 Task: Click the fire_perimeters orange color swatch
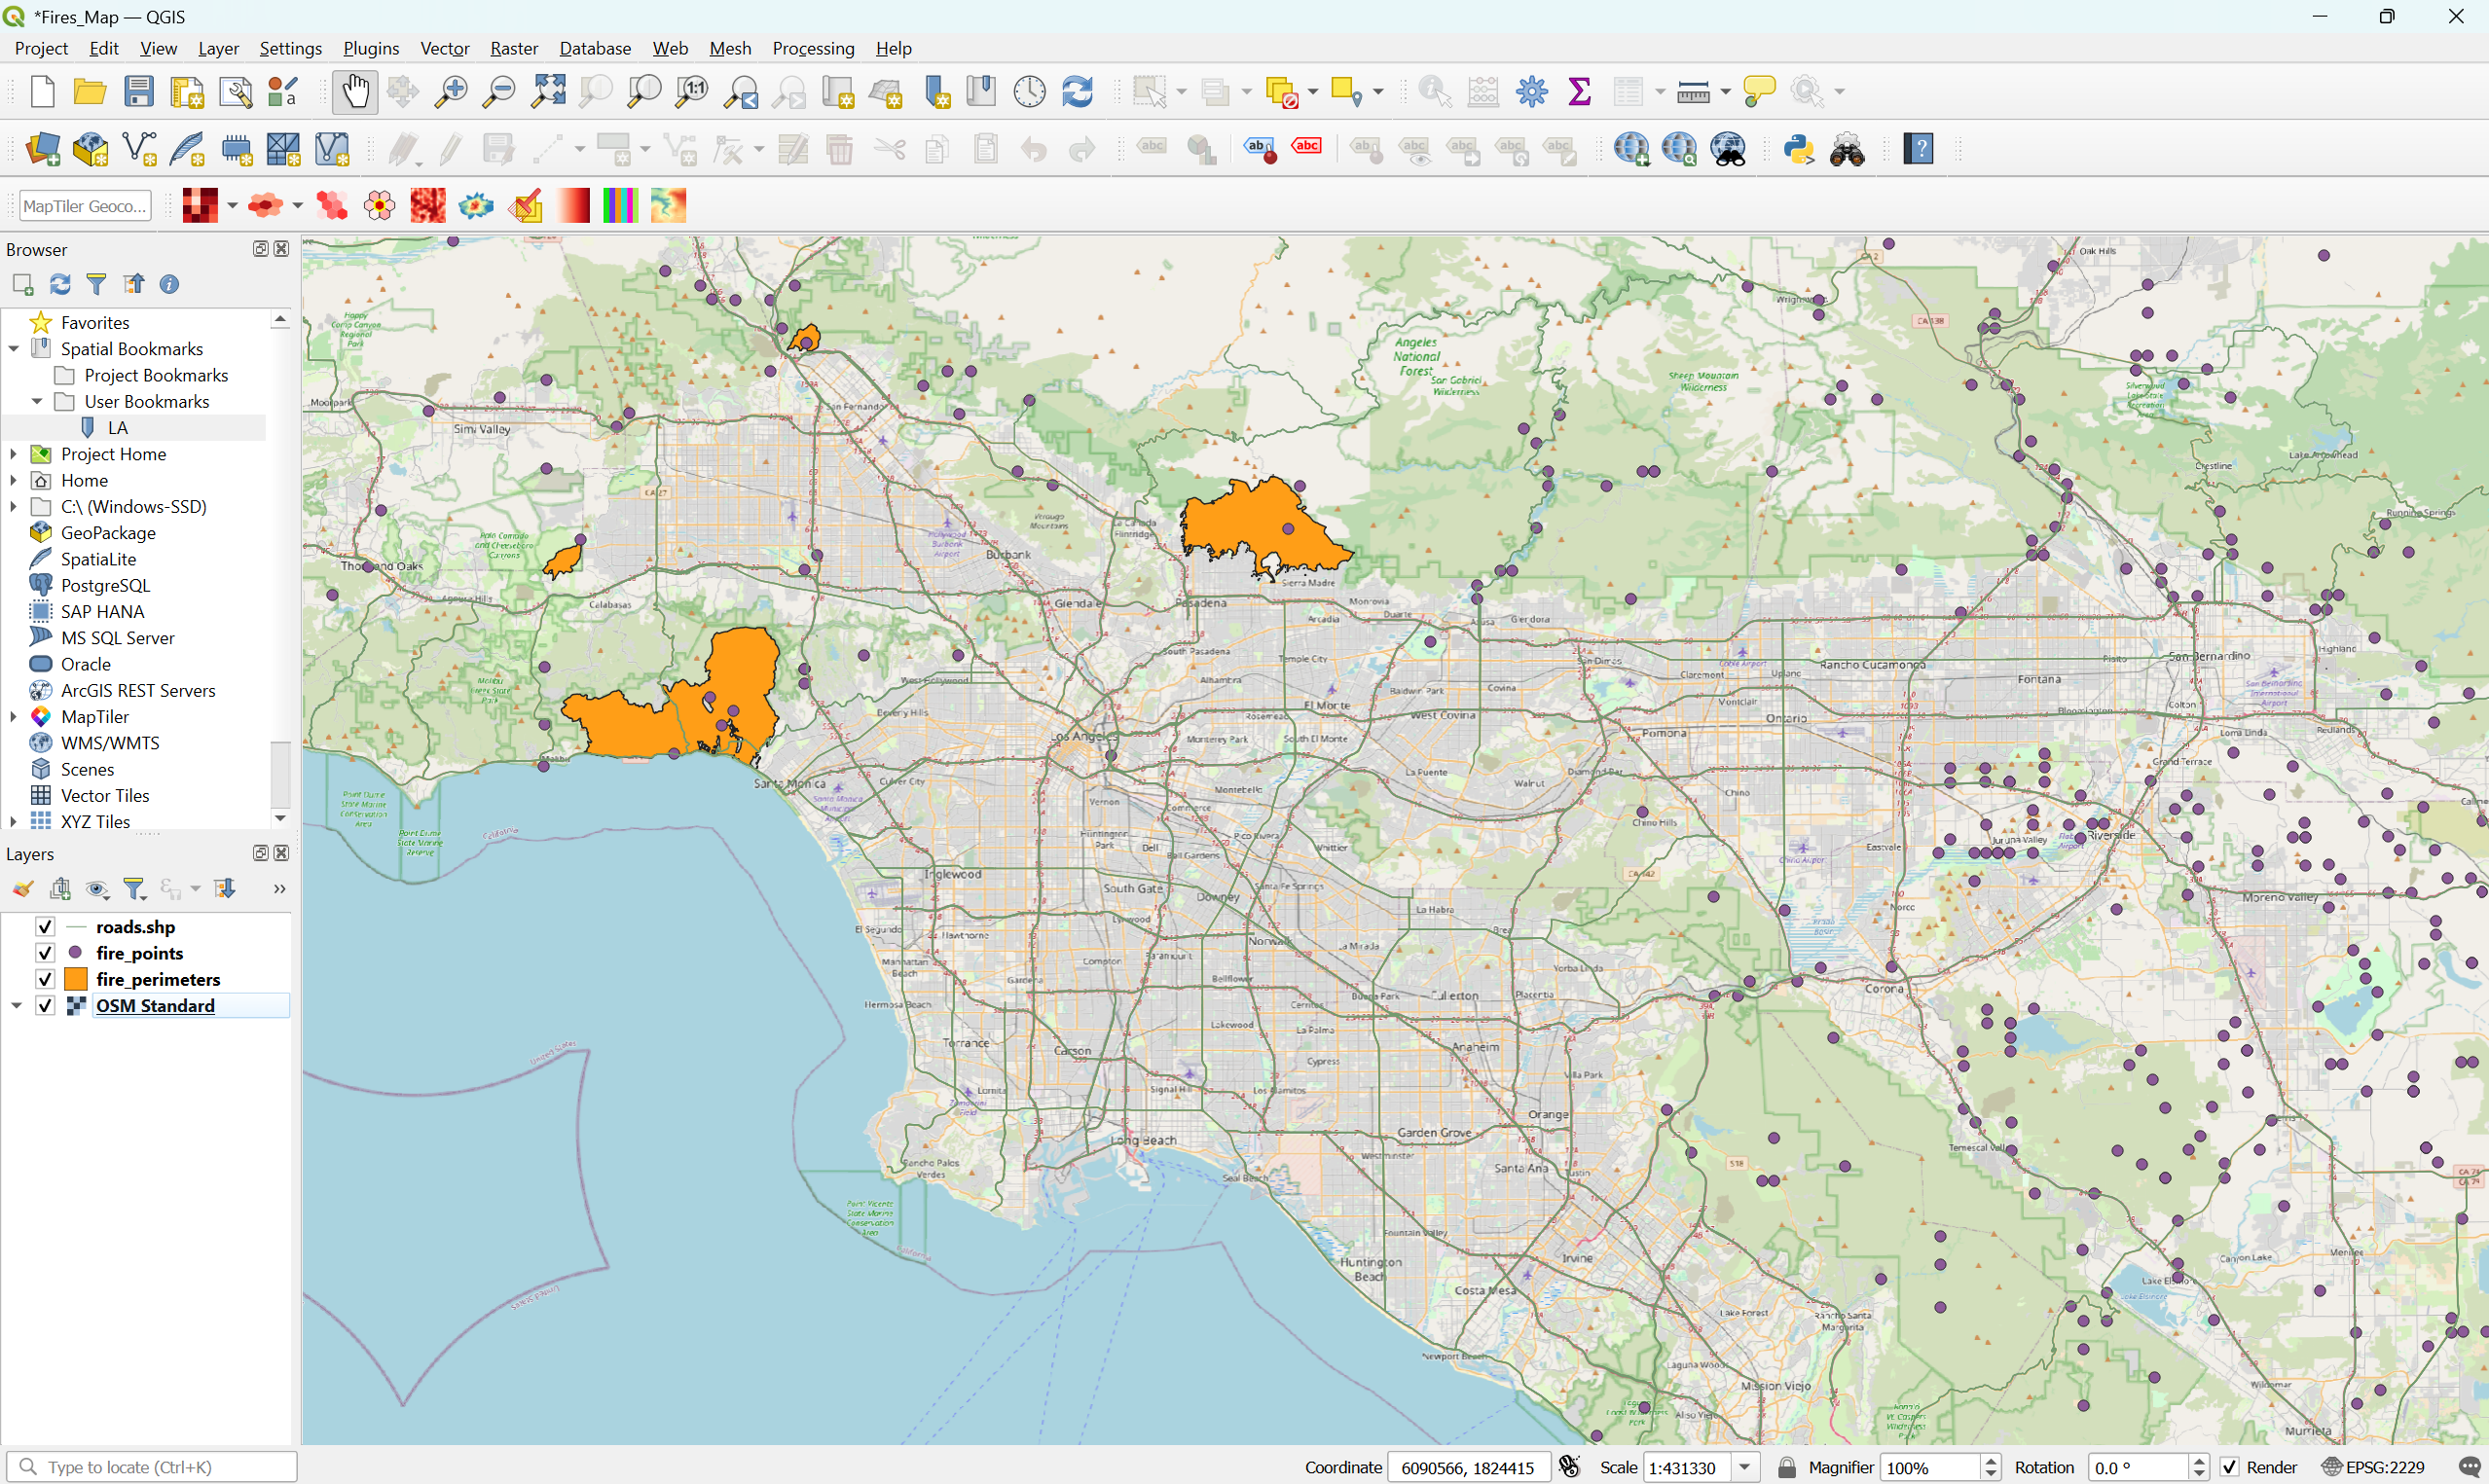(x=76, y=979)
